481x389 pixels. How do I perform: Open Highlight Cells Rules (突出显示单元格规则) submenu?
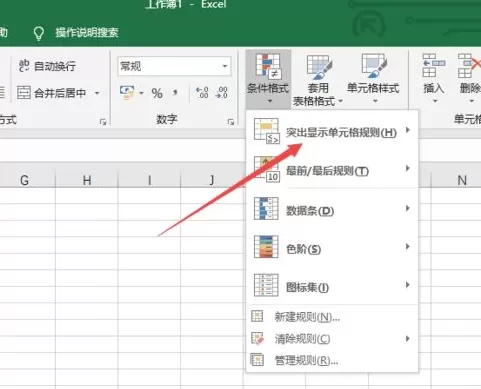(x=332, y=130)
